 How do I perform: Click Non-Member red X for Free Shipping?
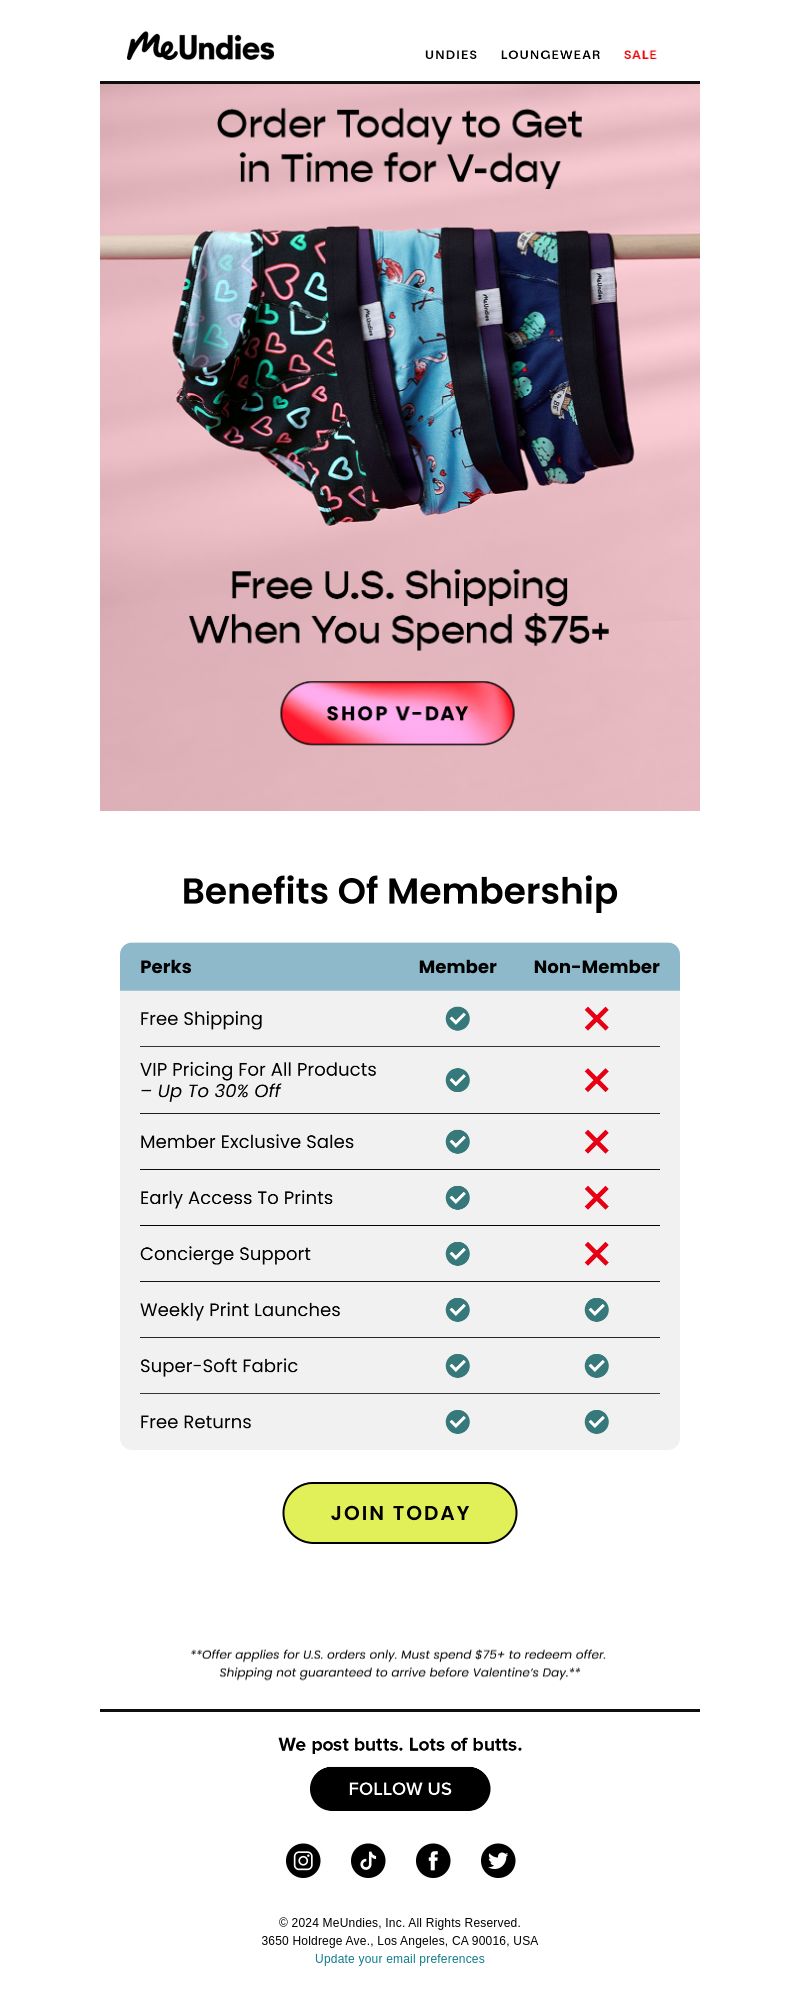pyautogui.click(x=597, y=1018)
